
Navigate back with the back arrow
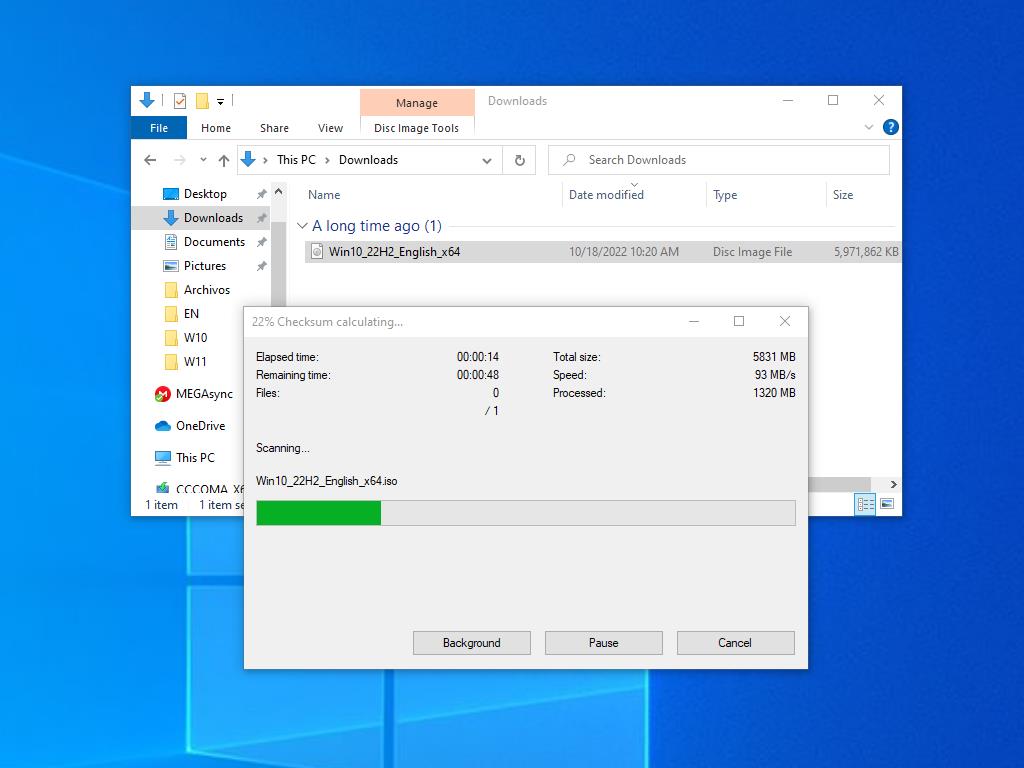pyautogui.click(x=150, y=160)
